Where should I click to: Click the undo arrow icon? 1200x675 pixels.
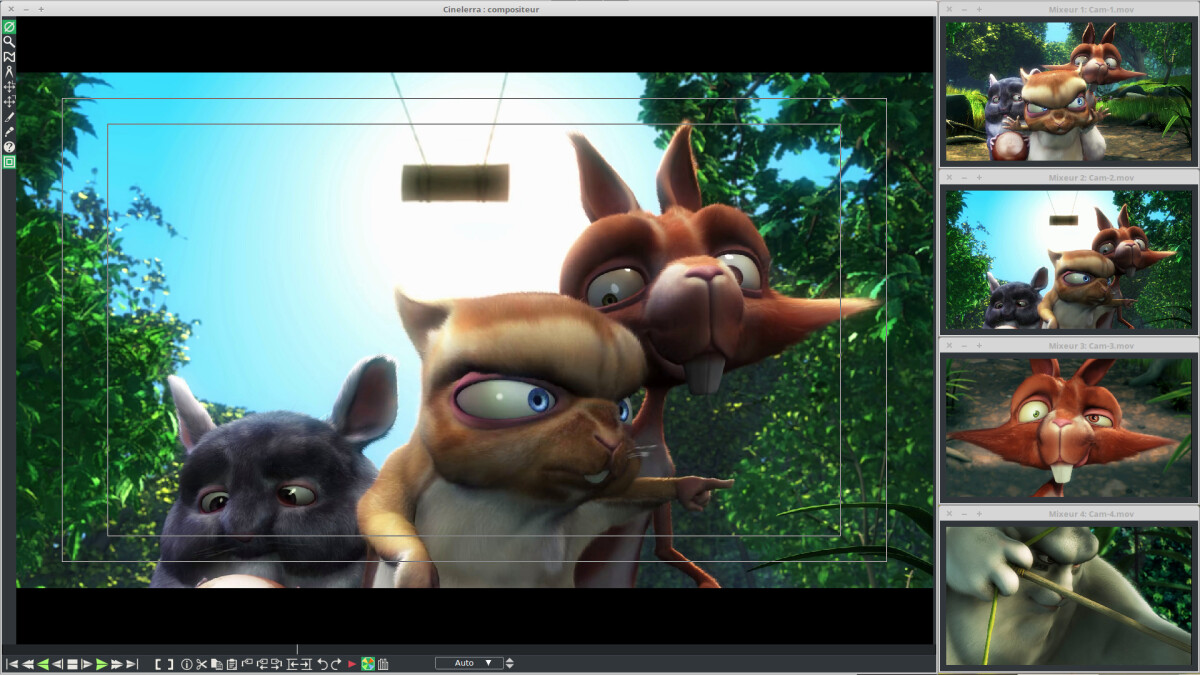click(322, 663)
